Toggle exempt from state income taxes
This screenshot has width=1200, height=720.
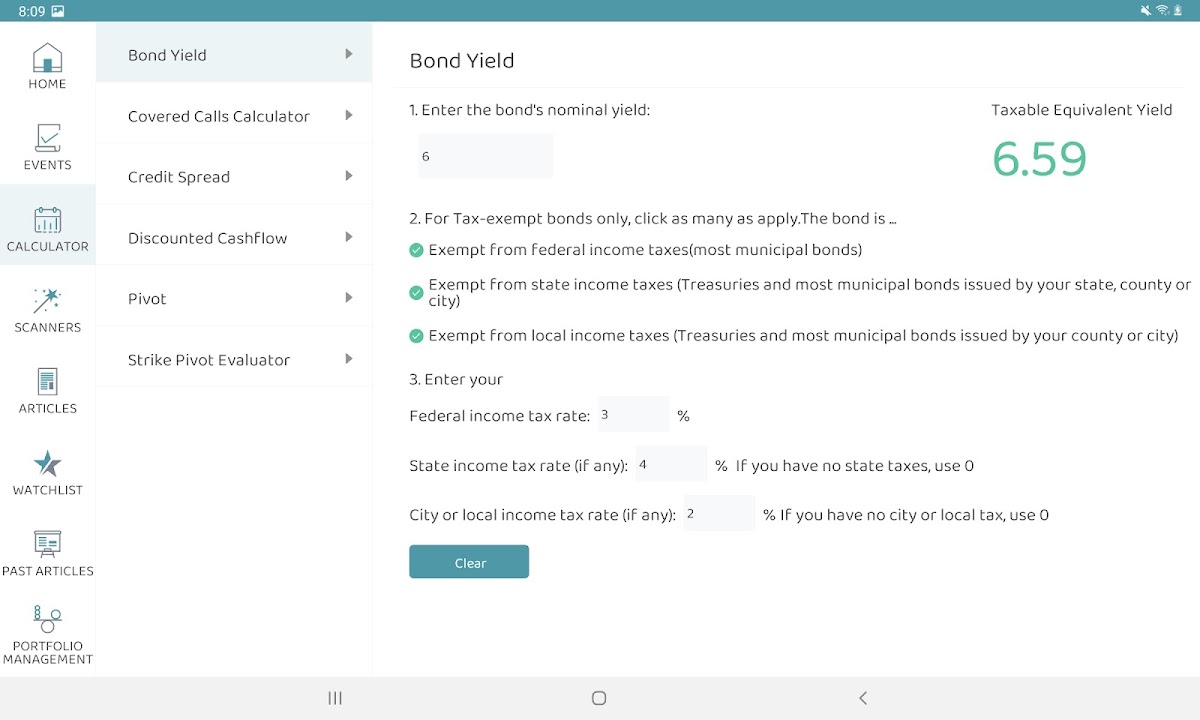click(x=417, y=293)
